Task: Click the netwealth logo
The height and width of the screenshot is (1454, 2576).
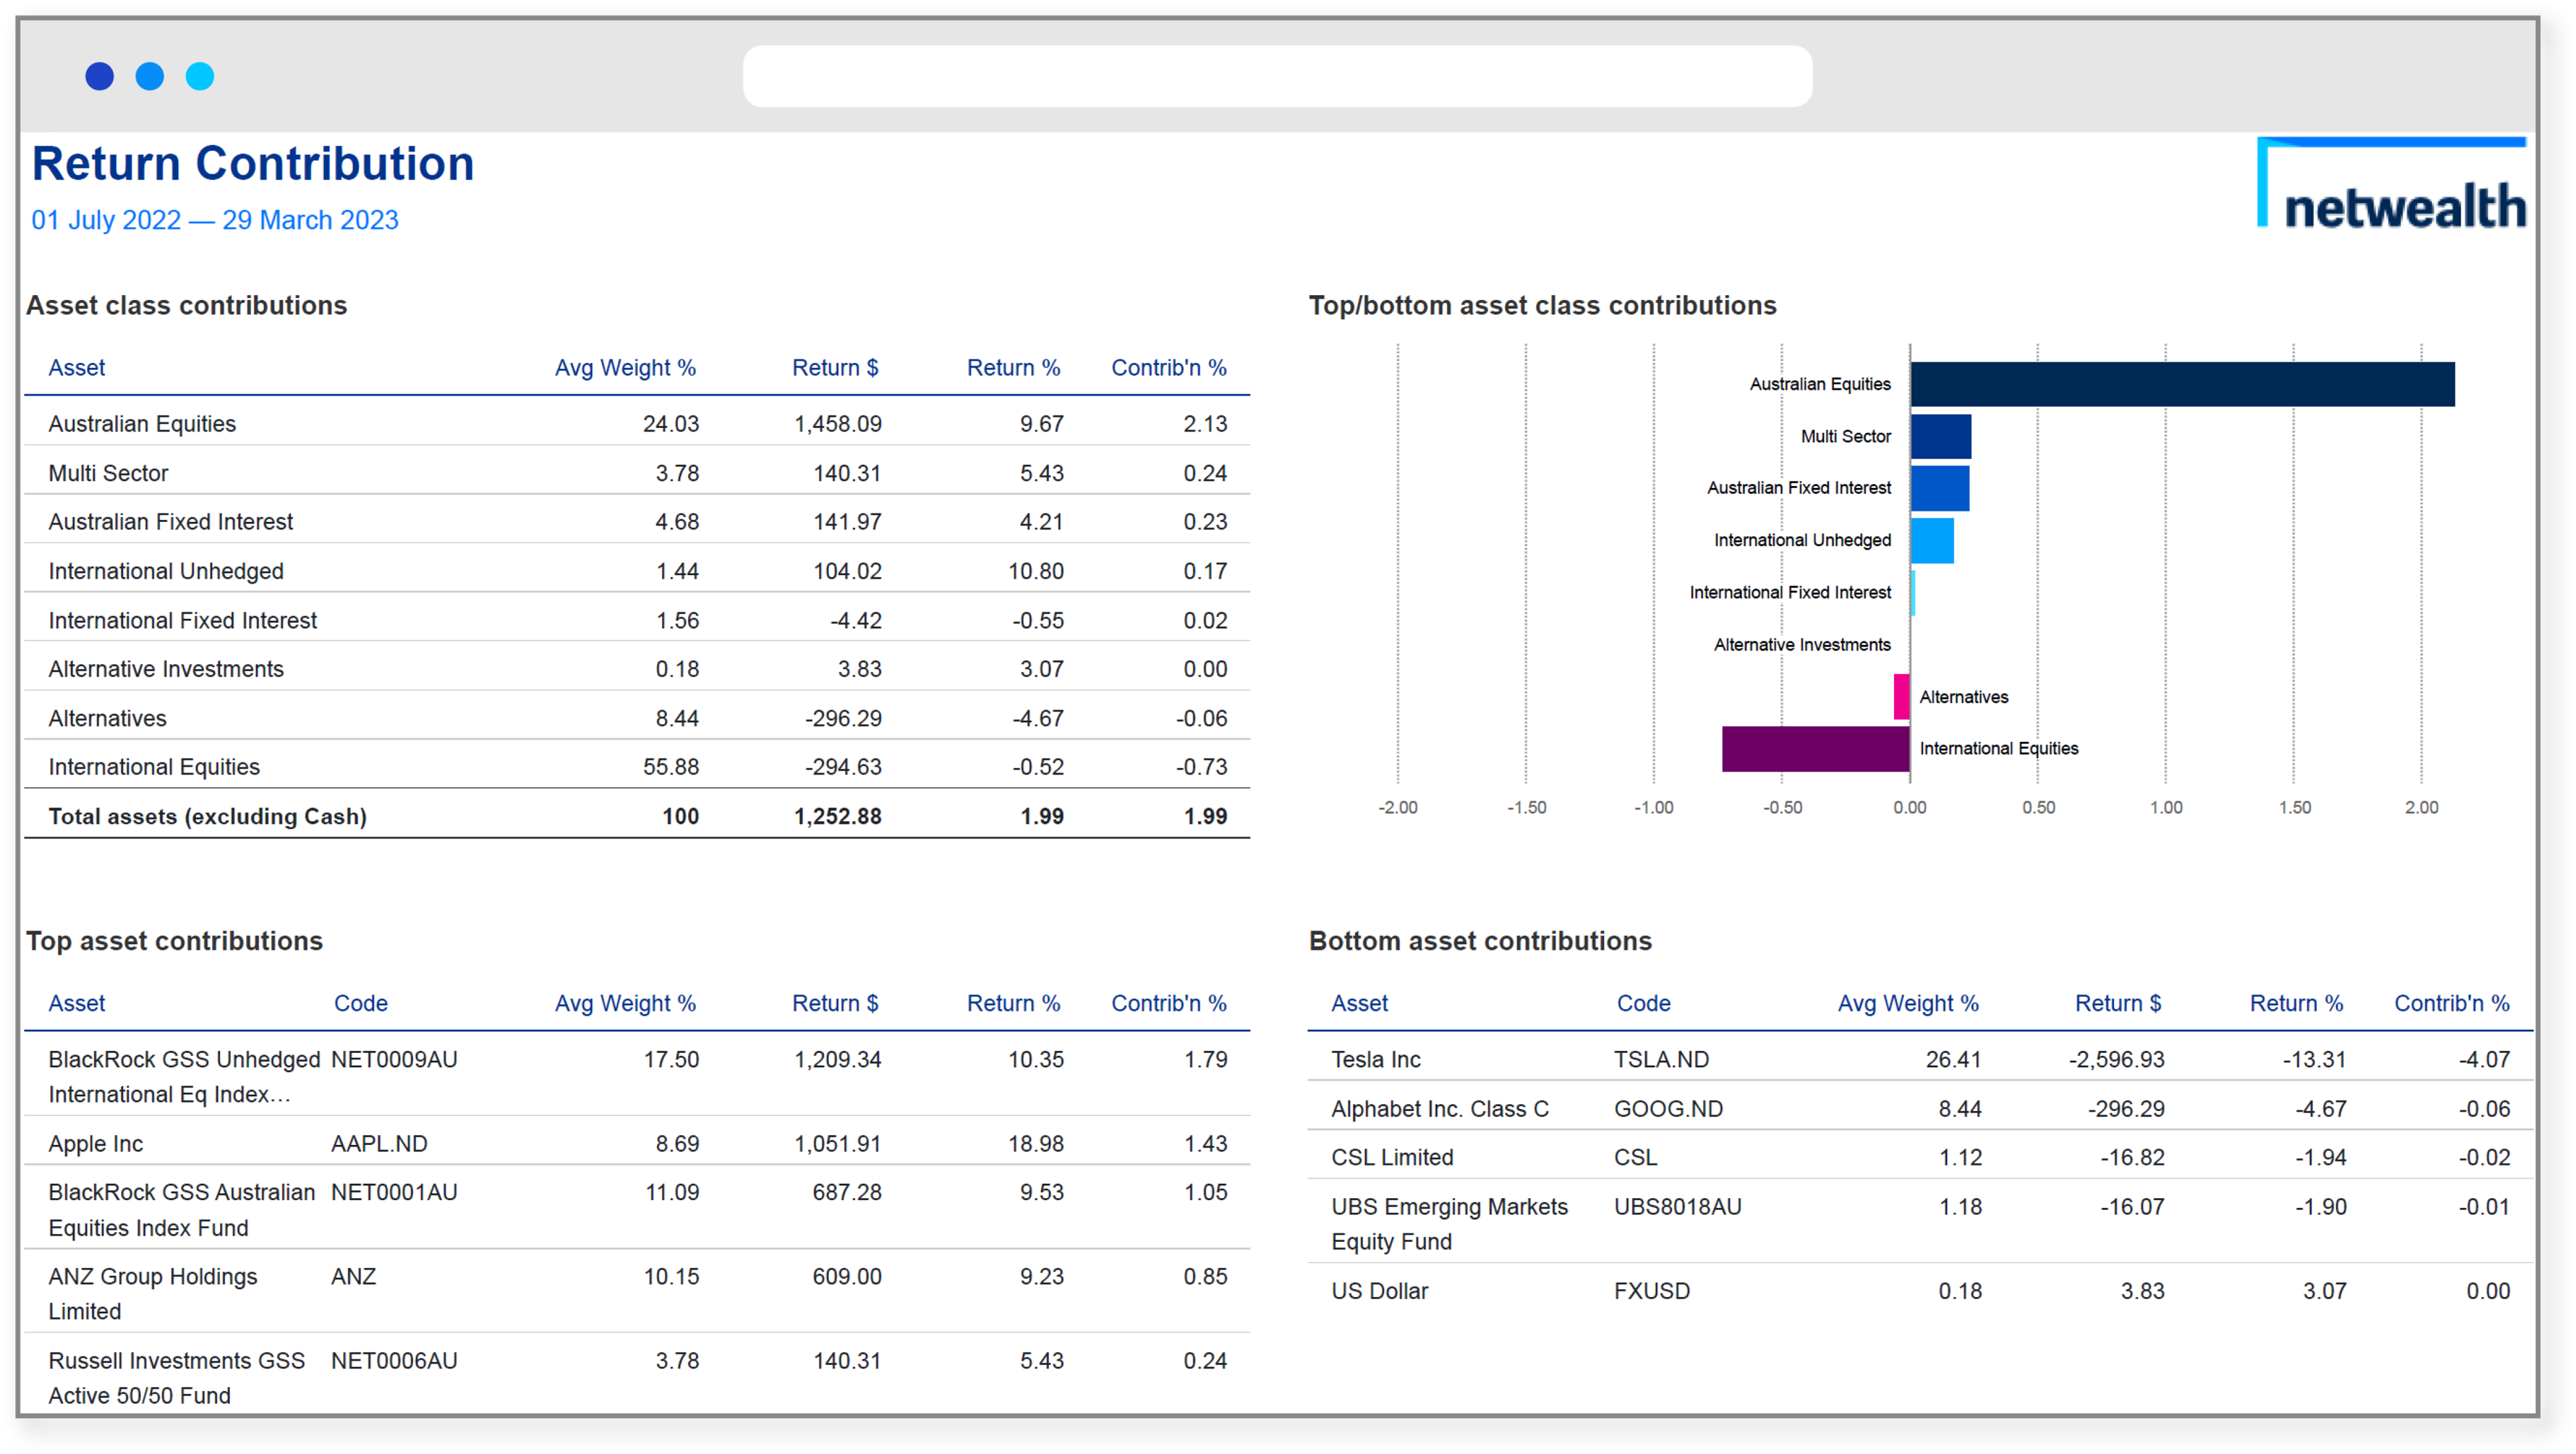Action: (2391, 184)
